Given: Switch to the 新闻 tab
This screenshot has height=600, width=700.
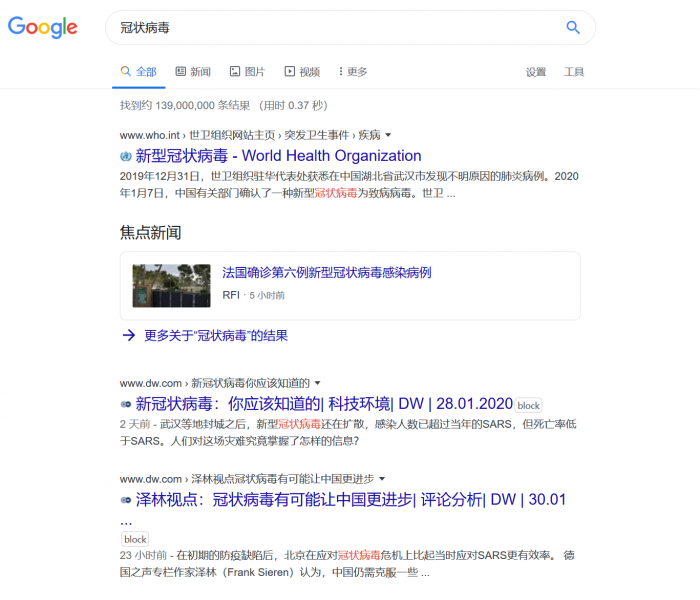Looking at the screenshot, I should pyautogui.click(x=193, y=72).
